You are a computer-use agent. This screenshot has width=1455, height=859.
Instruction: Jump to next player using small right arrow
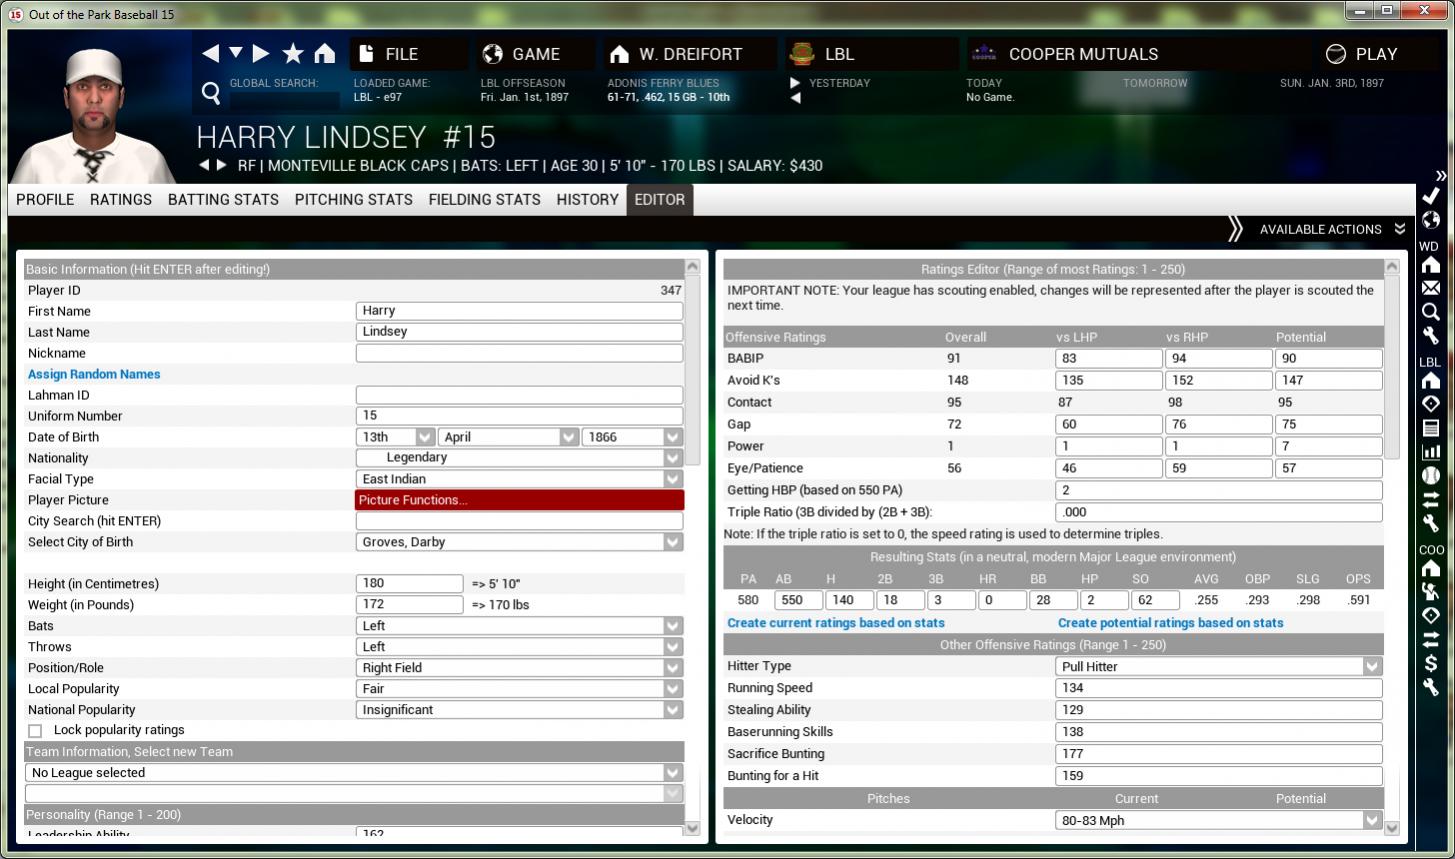point(222,165)
